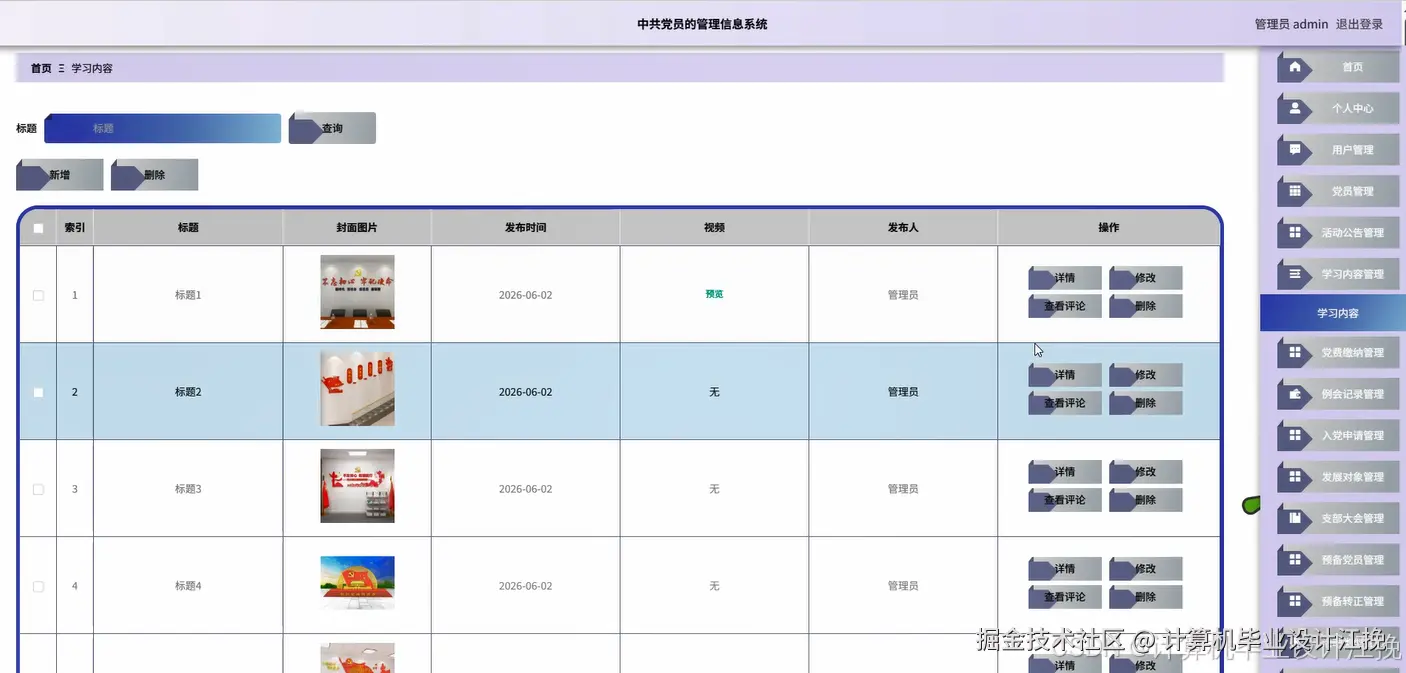Click the title cell 标题3
This screenshot has height=673, width=1406.
pyautogui.click(x=188, y=489)
